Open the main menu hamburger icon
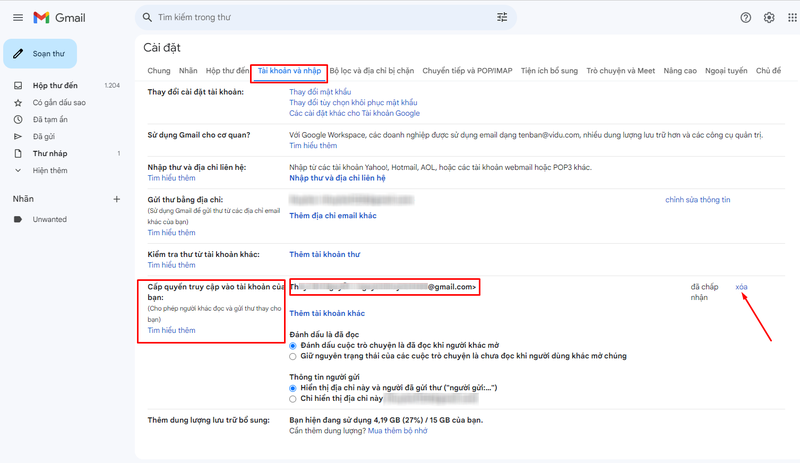The height and width of the screenshot is (463, 800). coord(18,18)
